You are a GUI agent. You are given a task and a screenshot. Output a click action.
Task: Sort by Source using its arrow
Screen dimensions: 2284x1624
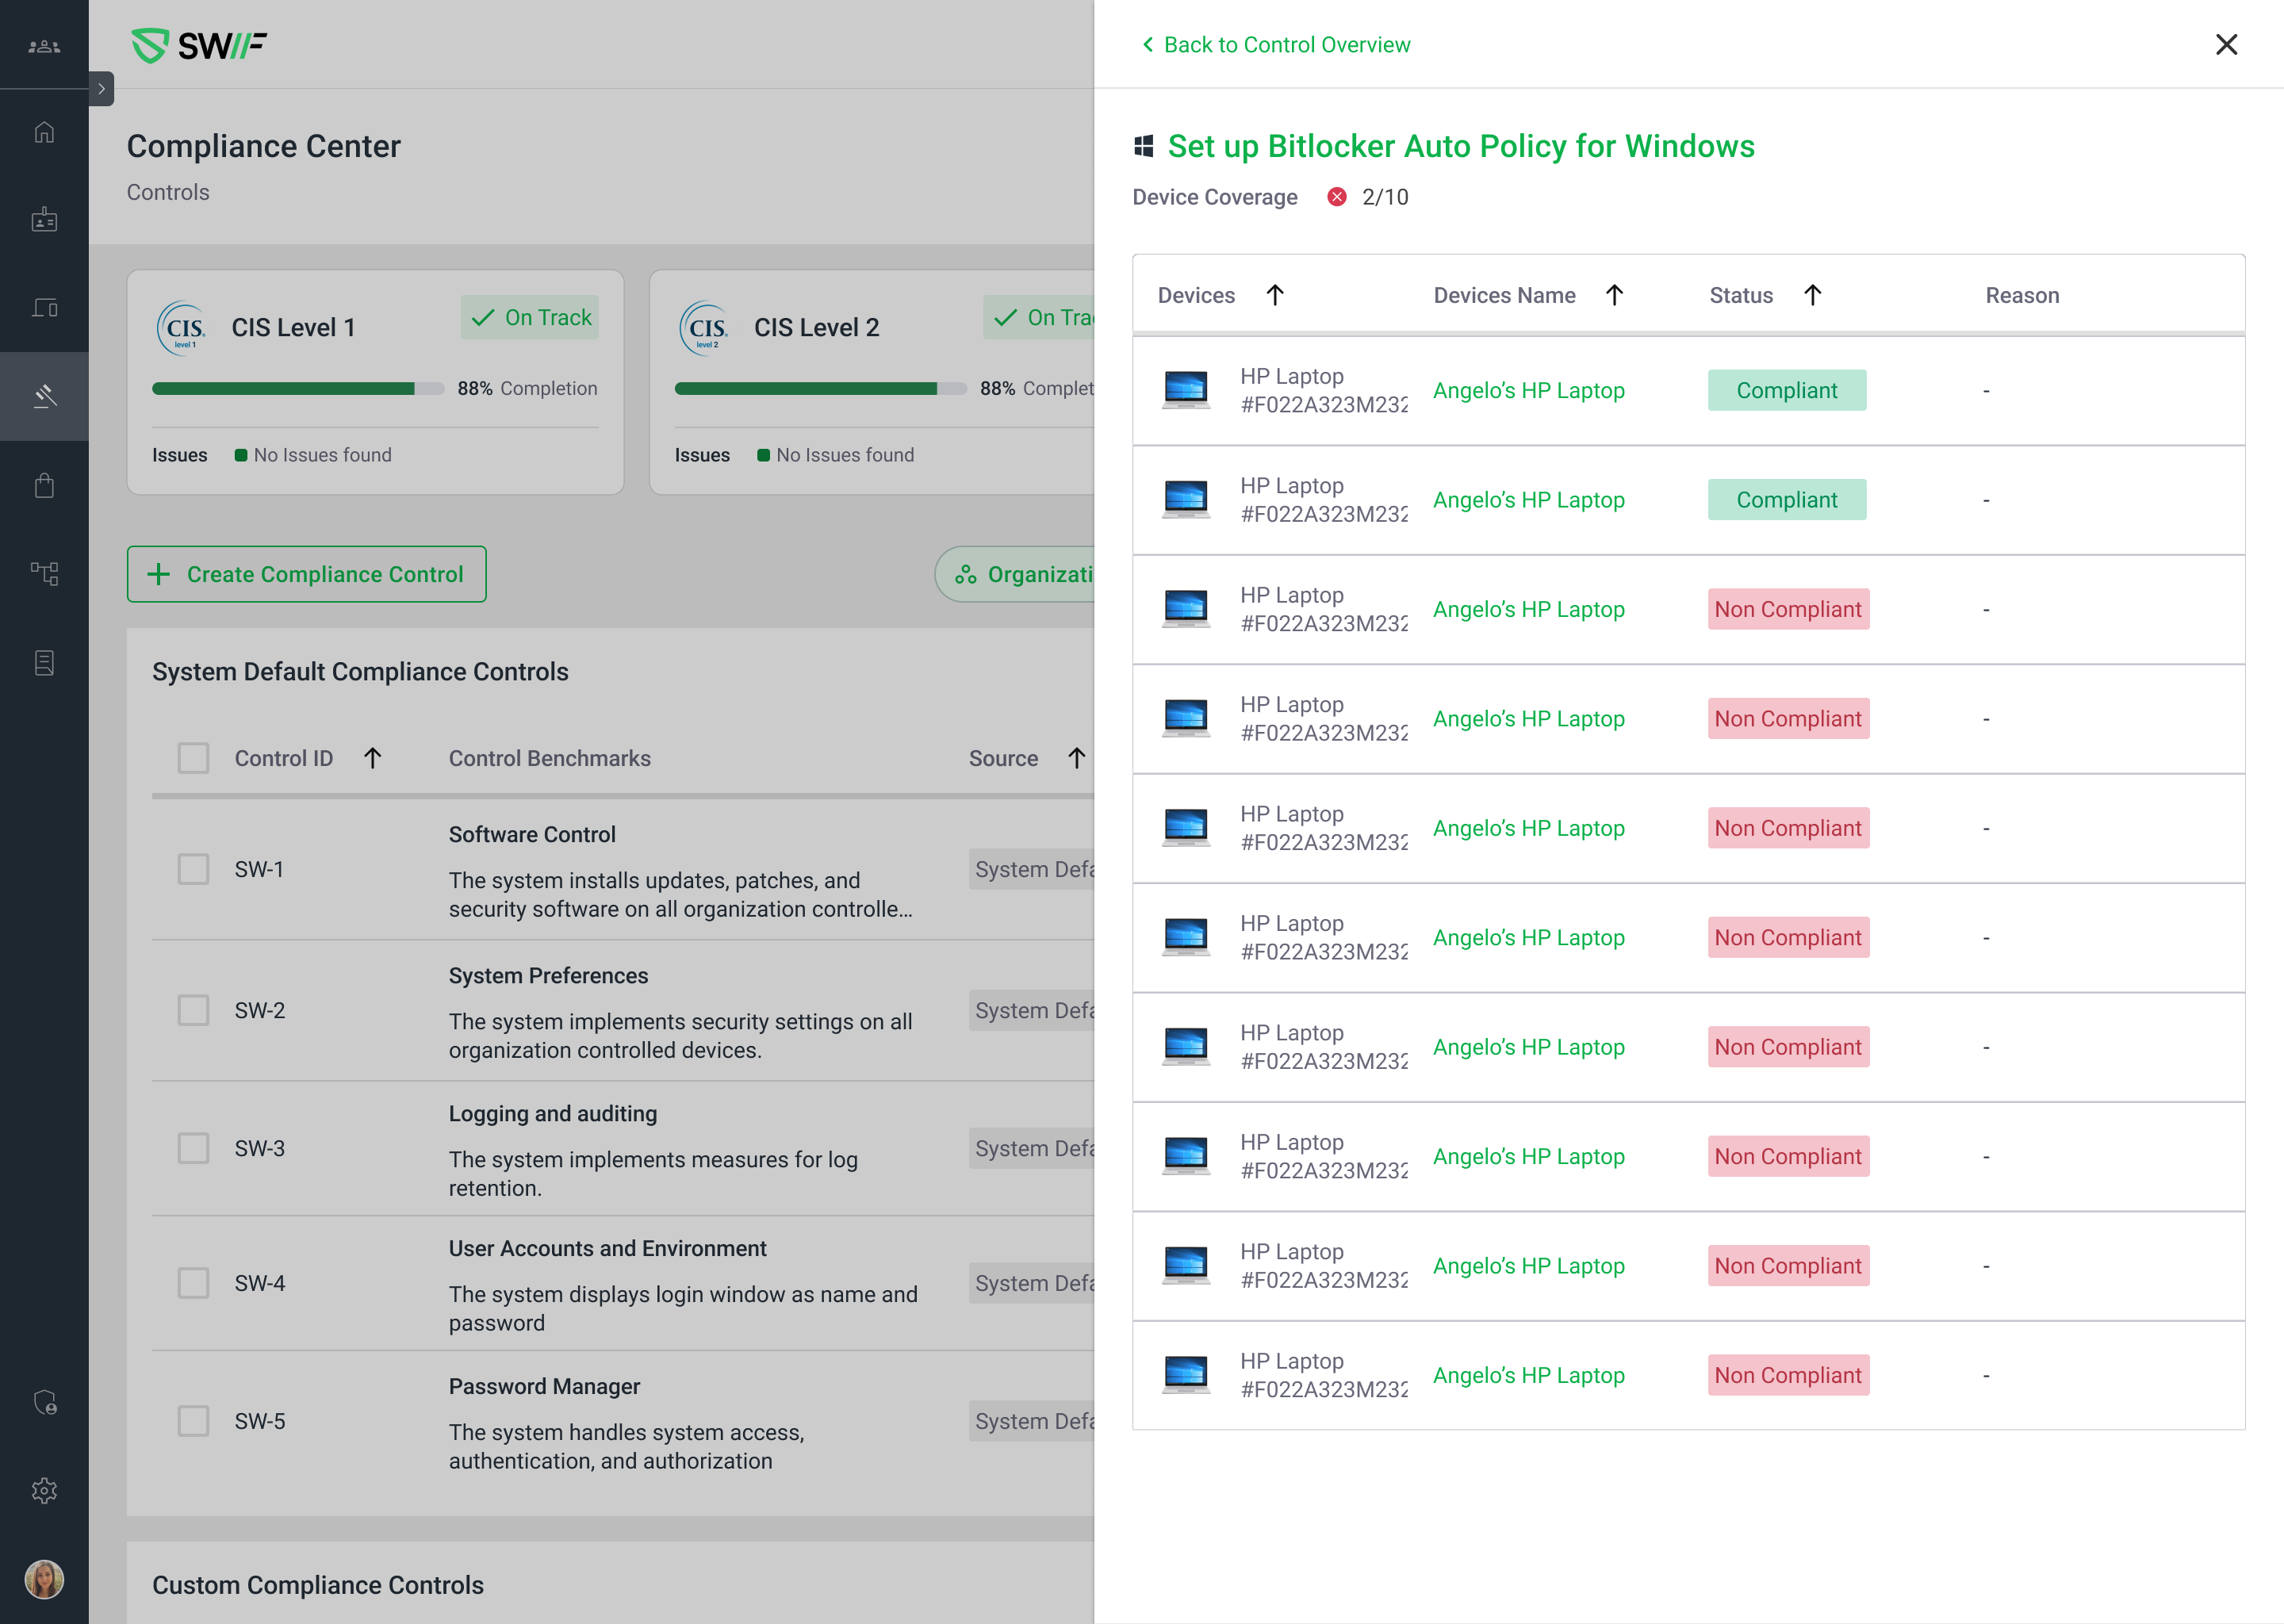pyautogui.click(x=1076, y=758)
